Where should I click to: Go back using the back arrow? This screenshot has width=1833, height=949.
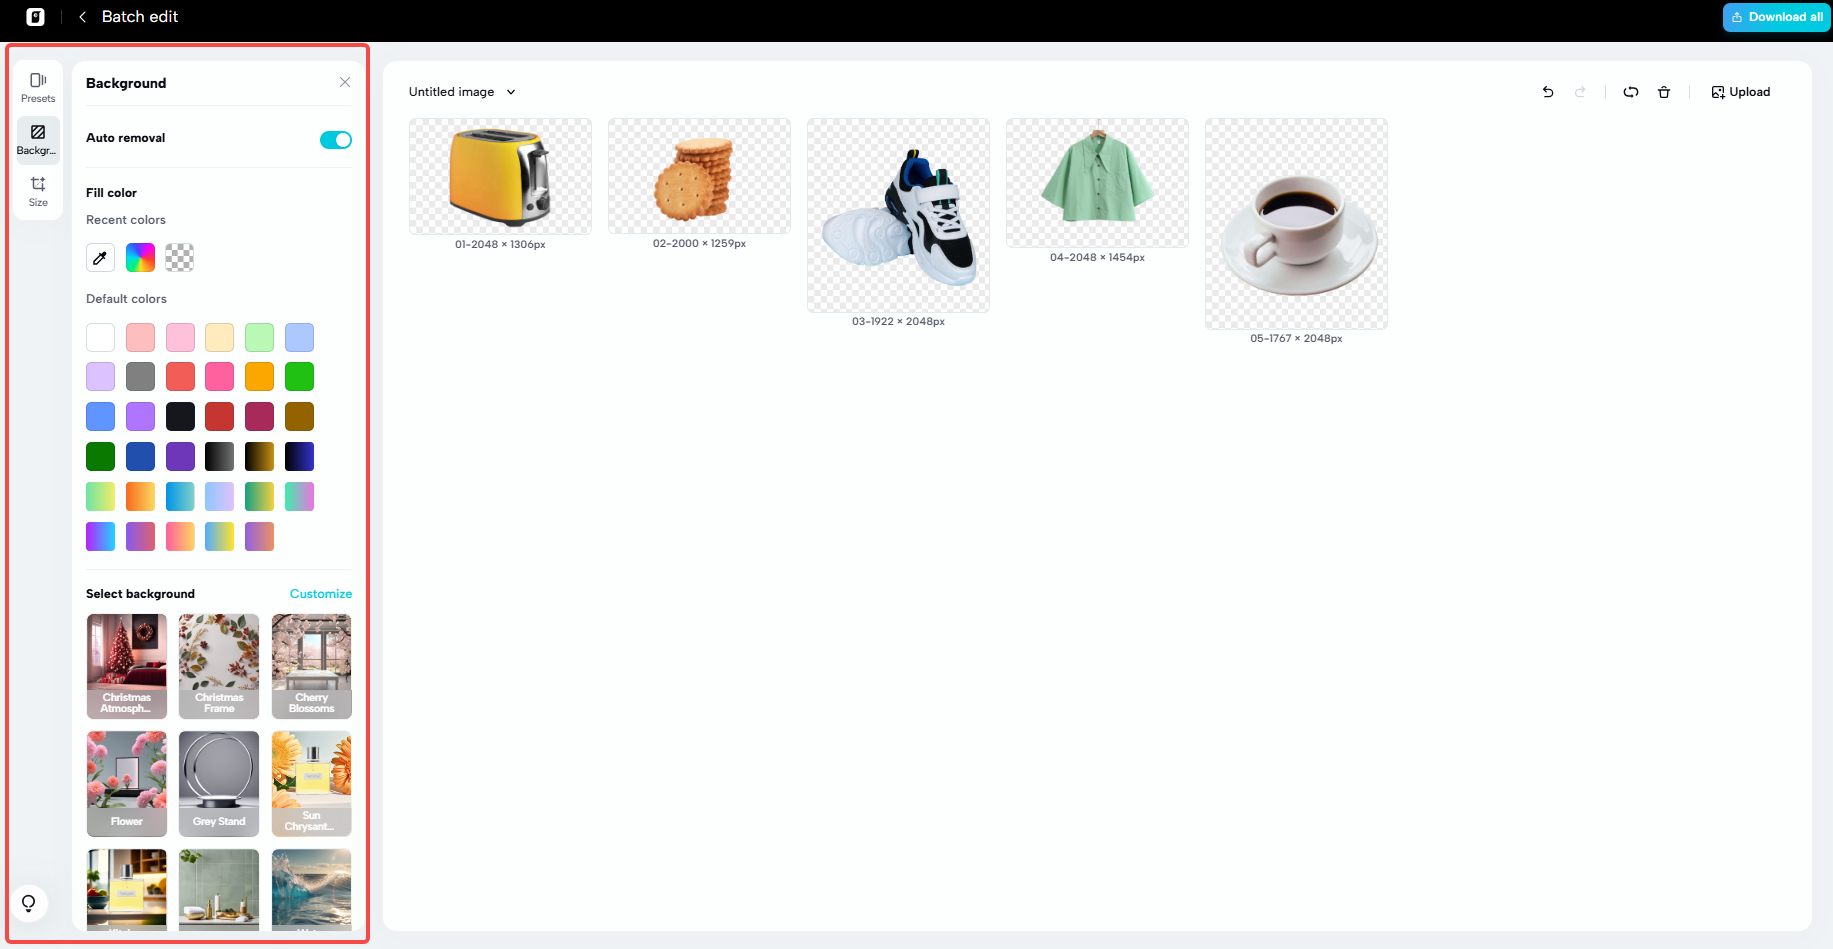(x=82, y=16)
